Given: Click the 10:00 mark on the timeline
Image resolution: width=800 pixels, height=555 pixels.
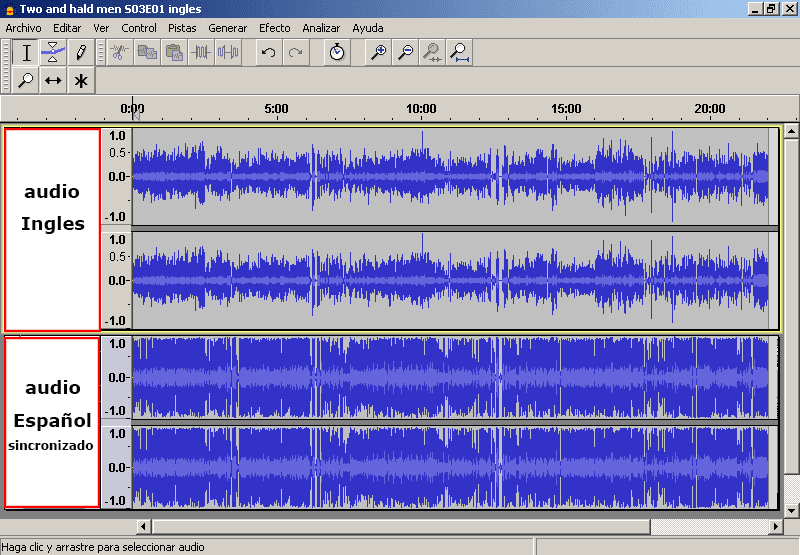Looking at the screenshot, I should pyautogui.click(x=421, y=109).
